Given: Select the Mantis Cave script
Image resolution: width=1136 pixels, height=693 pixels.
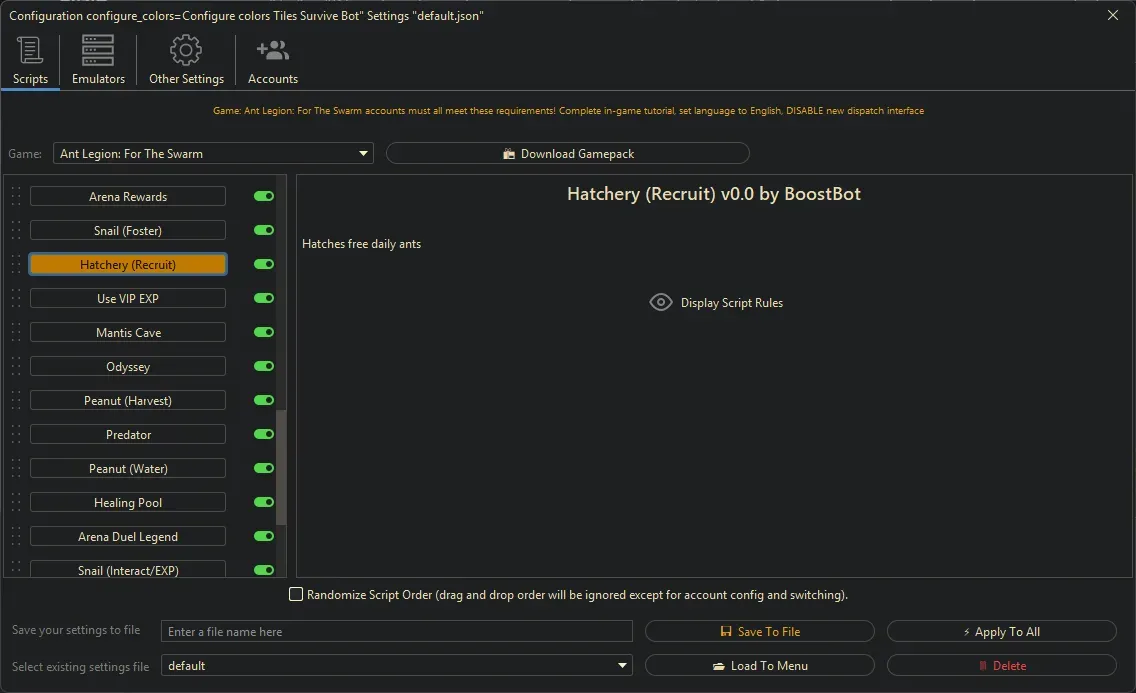Looking at the screenshot, I should tap(128, 332).
